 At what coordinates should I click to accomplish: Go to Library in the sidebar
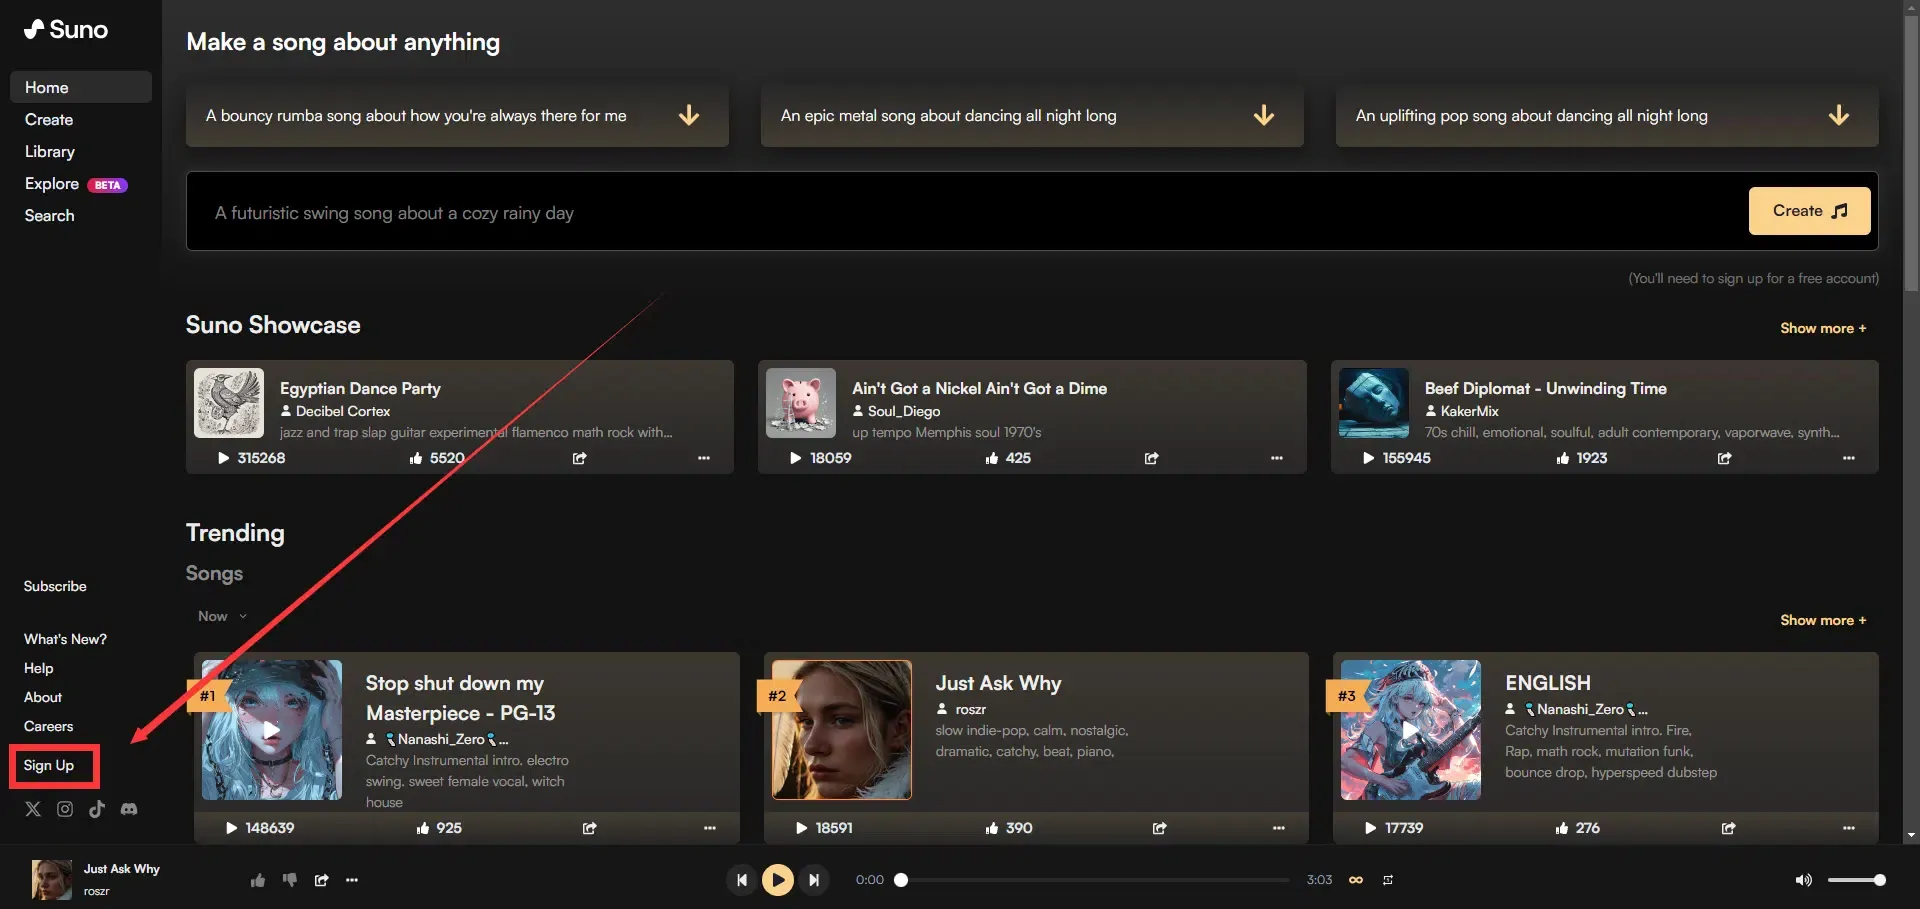coord(50,152)
